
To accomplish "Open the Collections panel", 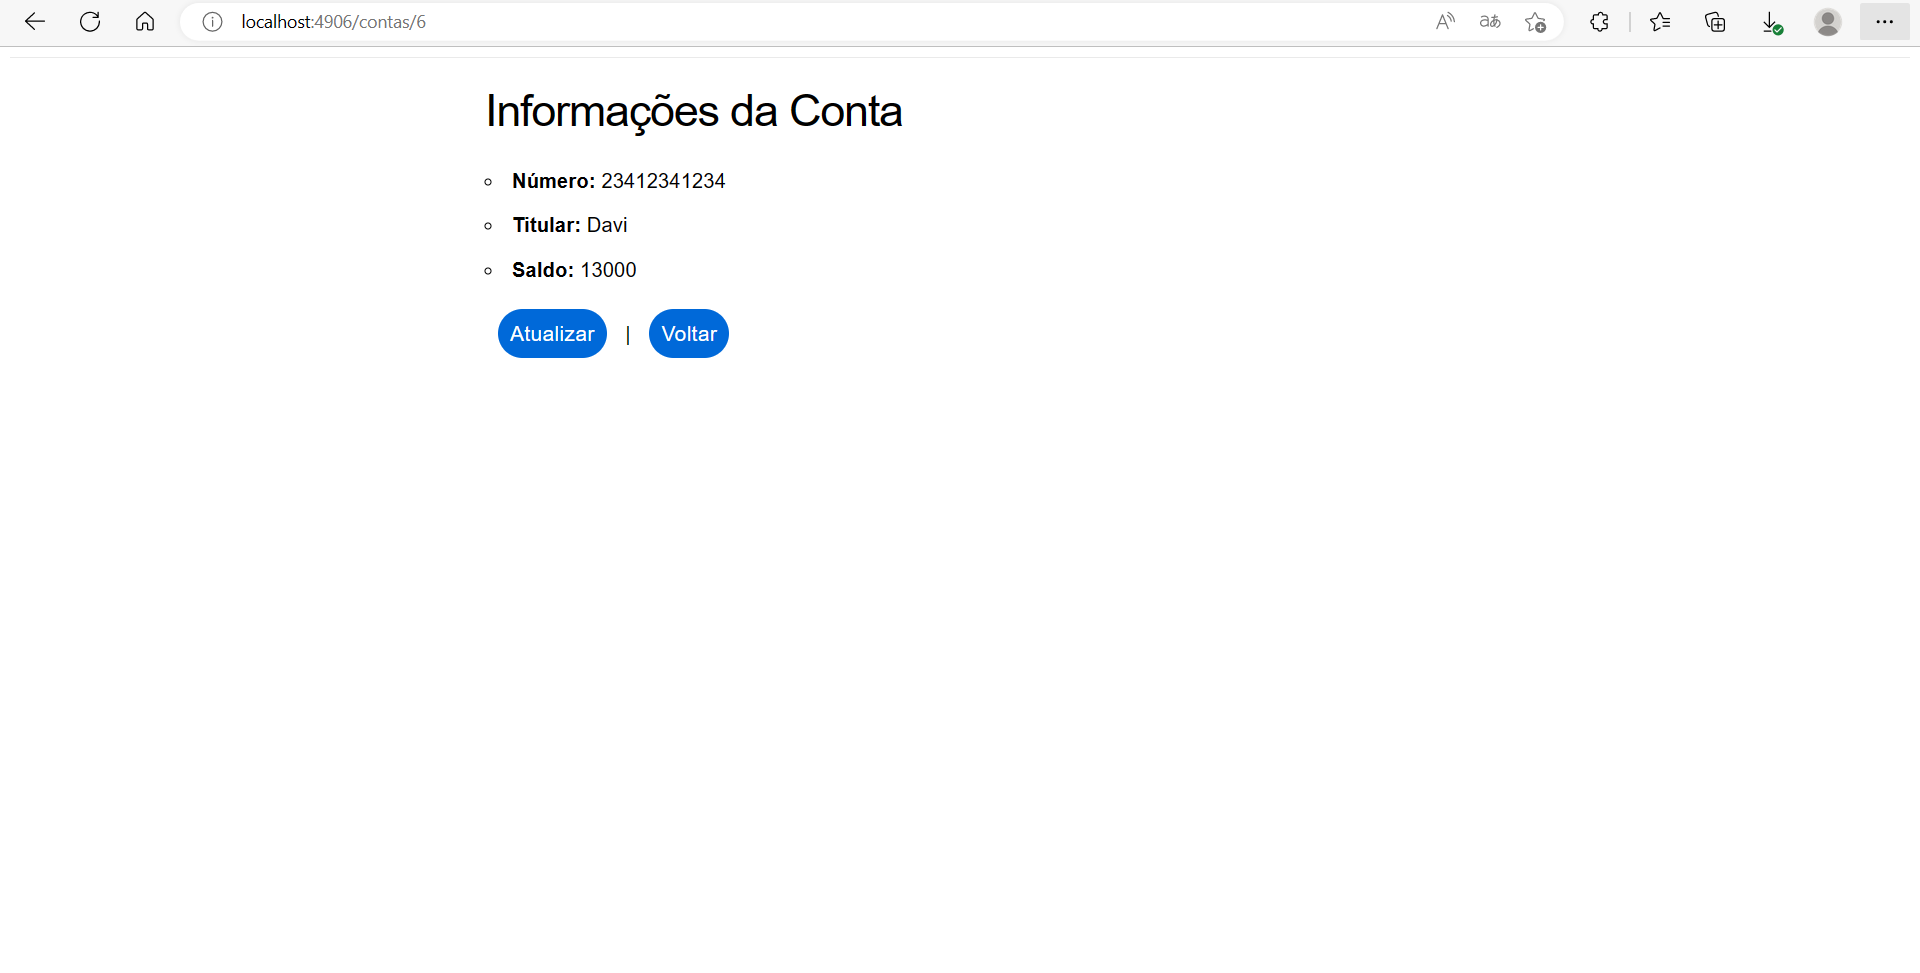I will pos(1715,22).
